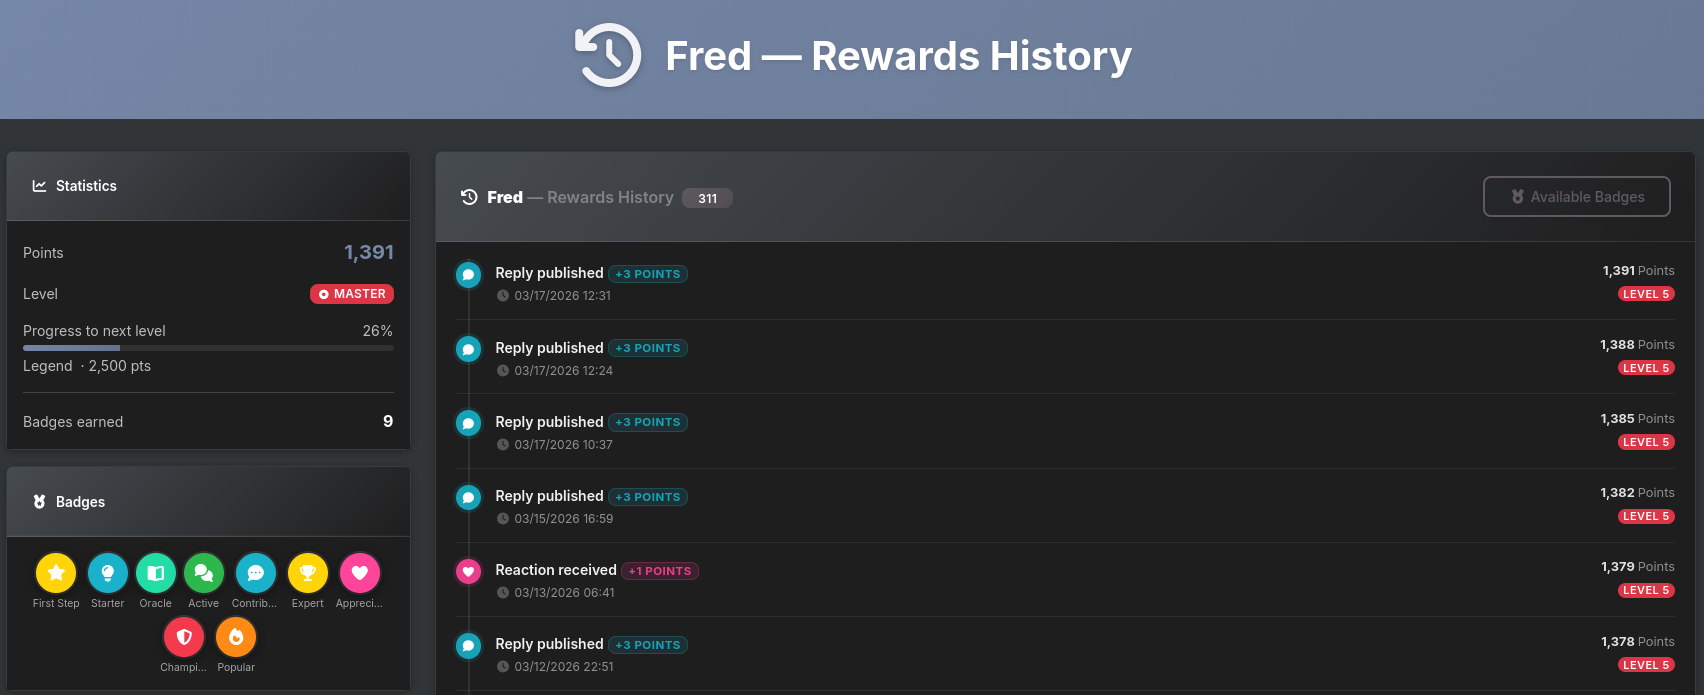Click the large history clock header icon

coord(608,56)
